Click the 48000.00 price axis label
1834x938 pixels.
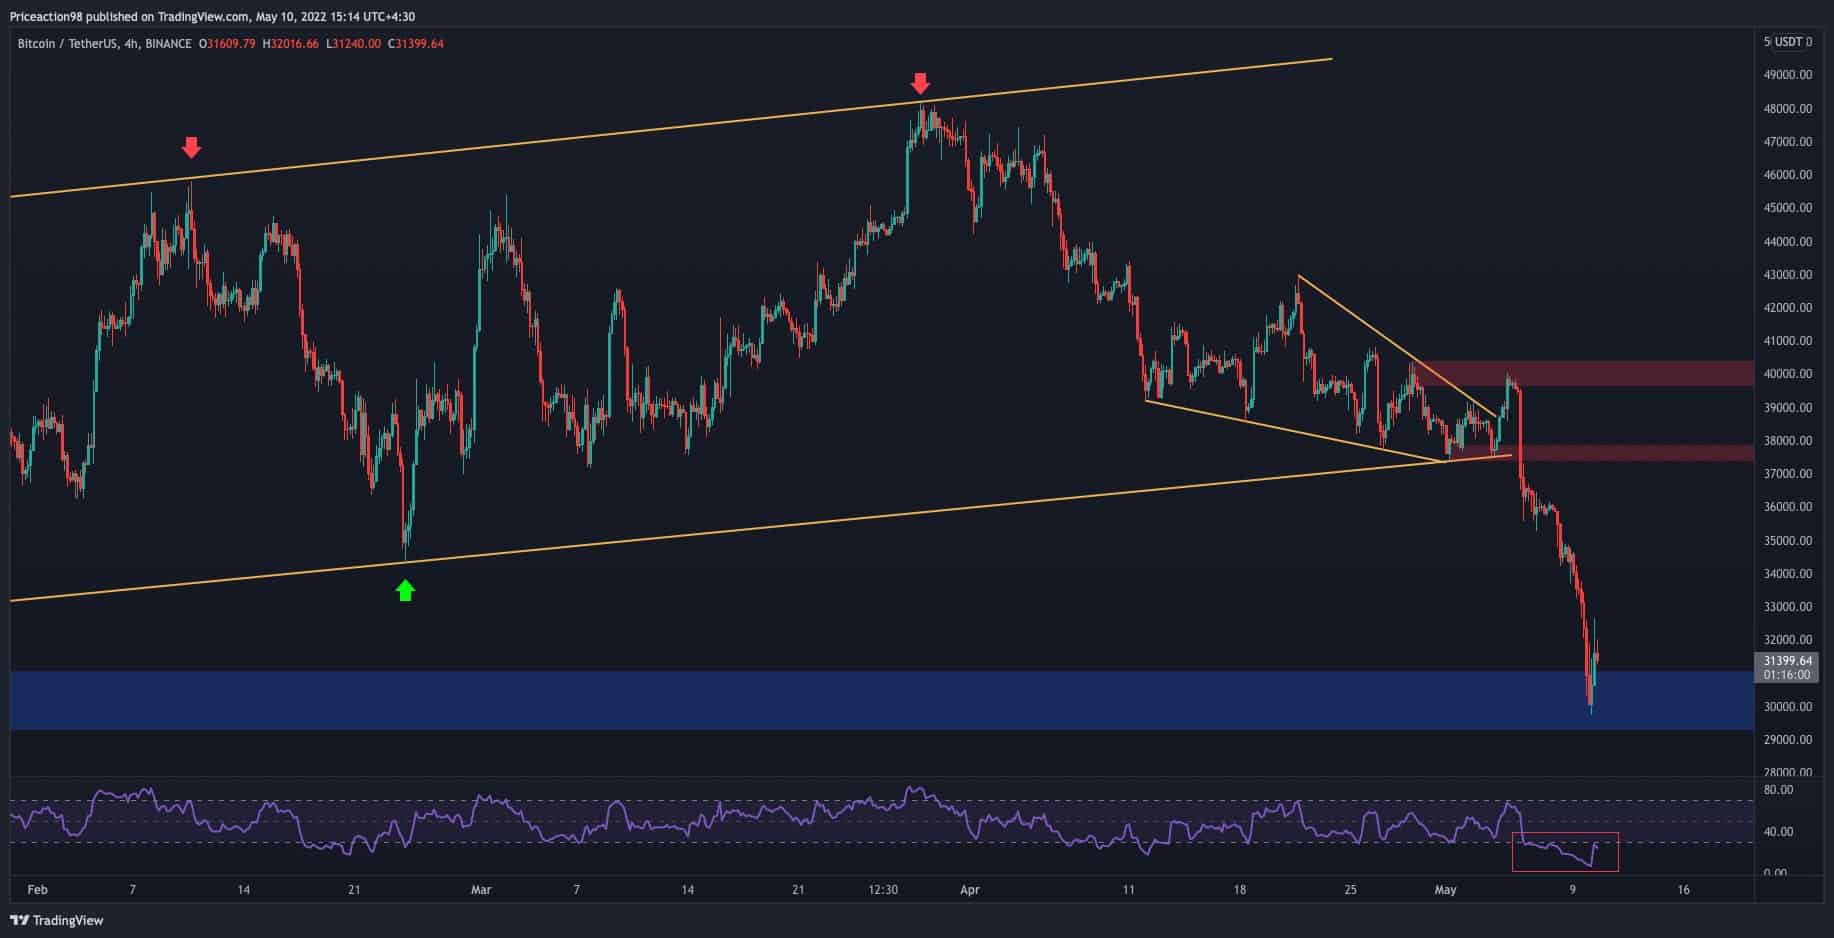(1788, 109)
